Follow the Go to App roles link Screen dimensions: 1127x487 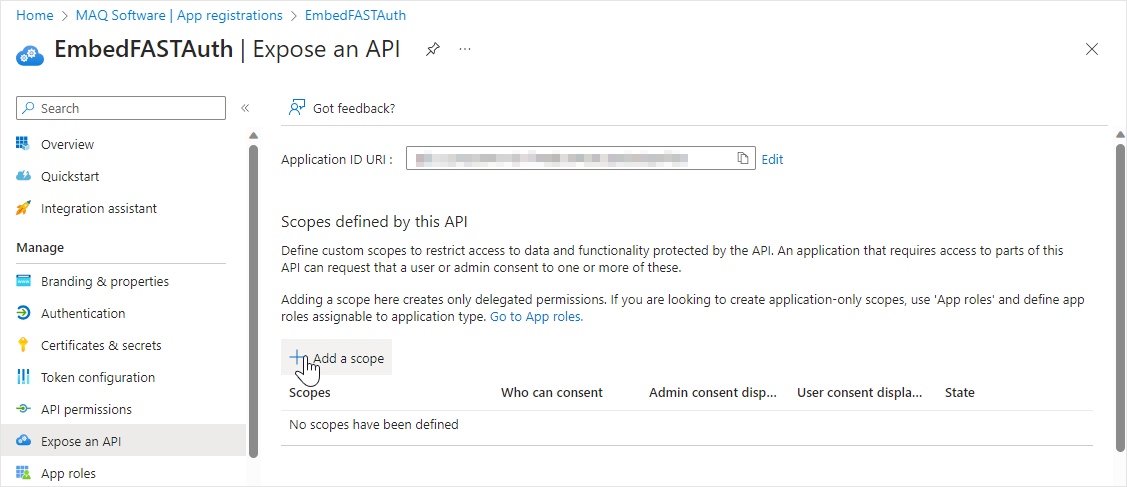tap(536, 316)
